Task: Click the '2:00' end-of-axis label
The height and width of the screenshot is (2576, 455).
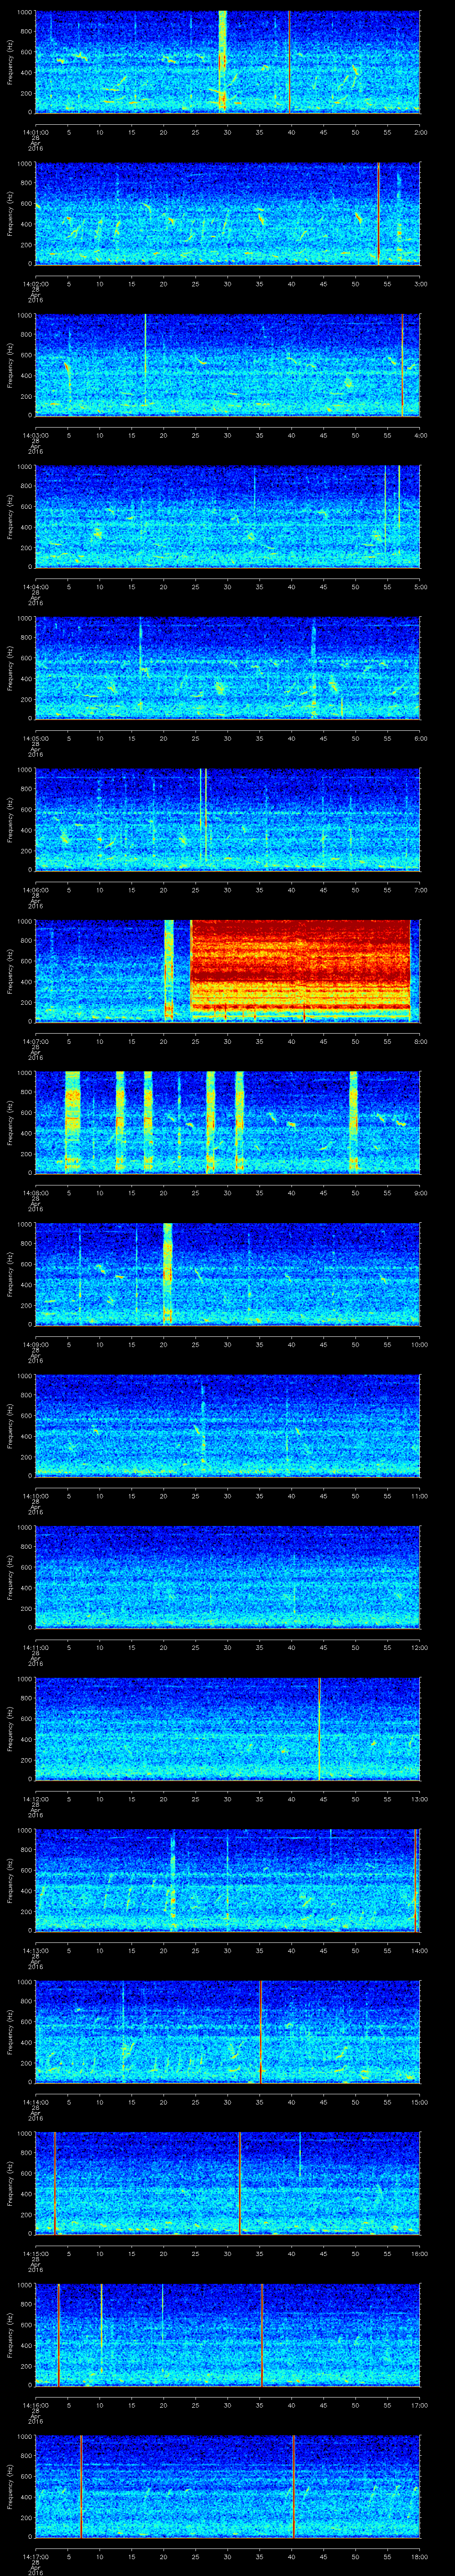Action: click(x=420, y=131)
